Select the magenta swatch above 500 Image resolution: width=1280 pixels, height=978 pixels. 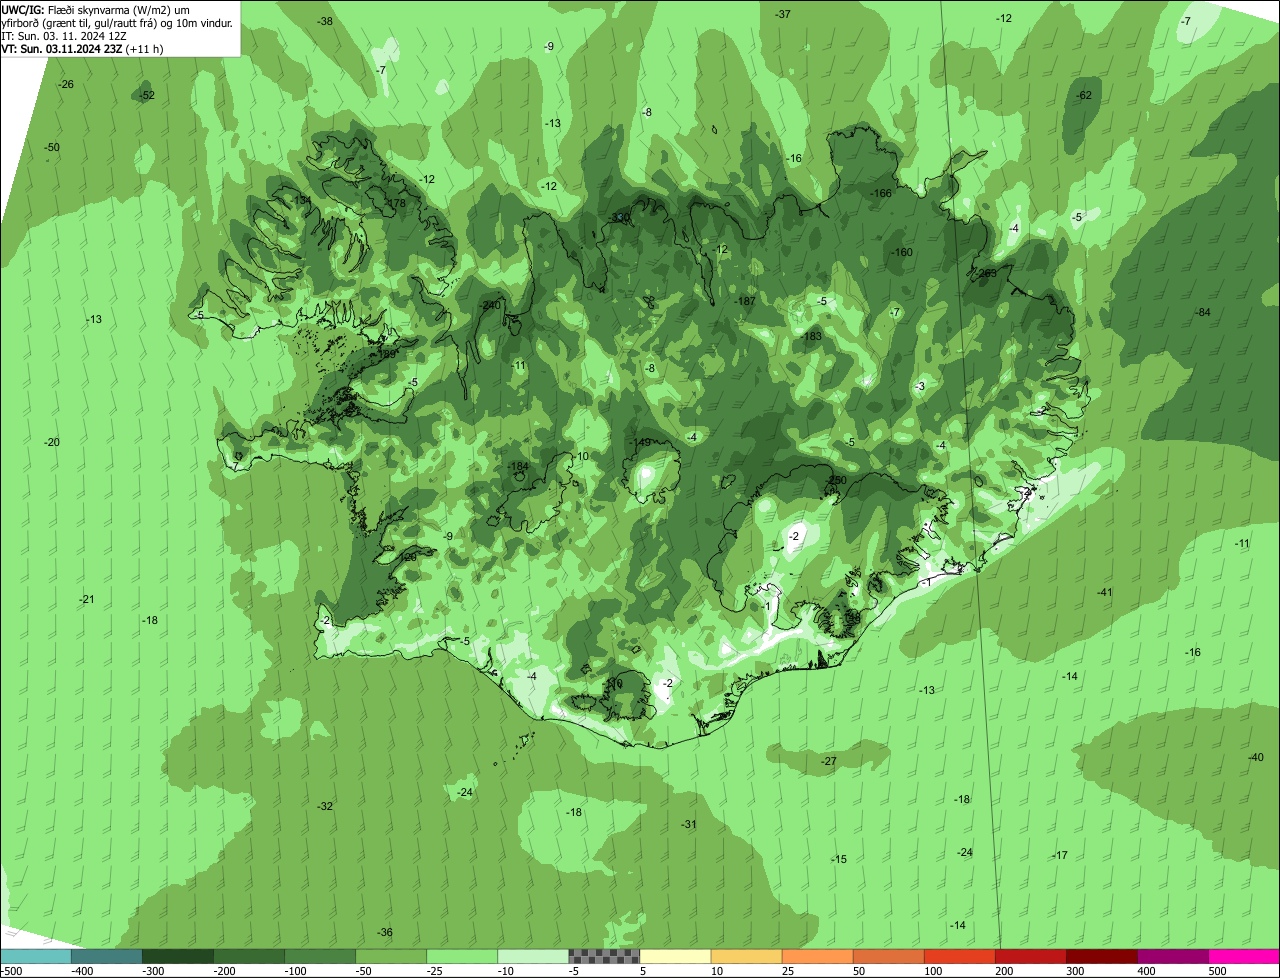1243,956
